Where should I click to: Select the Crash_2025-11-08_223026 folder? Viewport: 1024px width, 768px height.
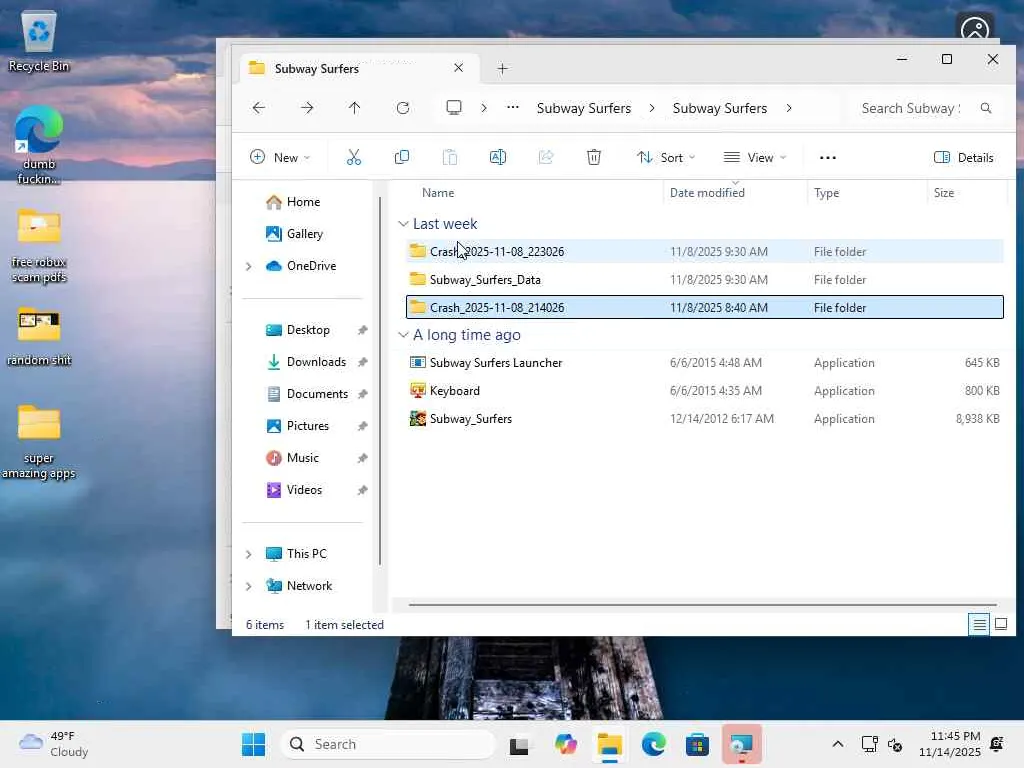[705, 251]
